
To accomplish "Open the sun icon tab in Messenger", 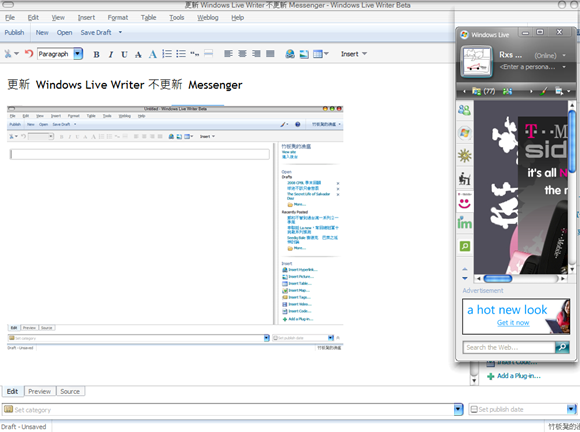I will (465, 156).
